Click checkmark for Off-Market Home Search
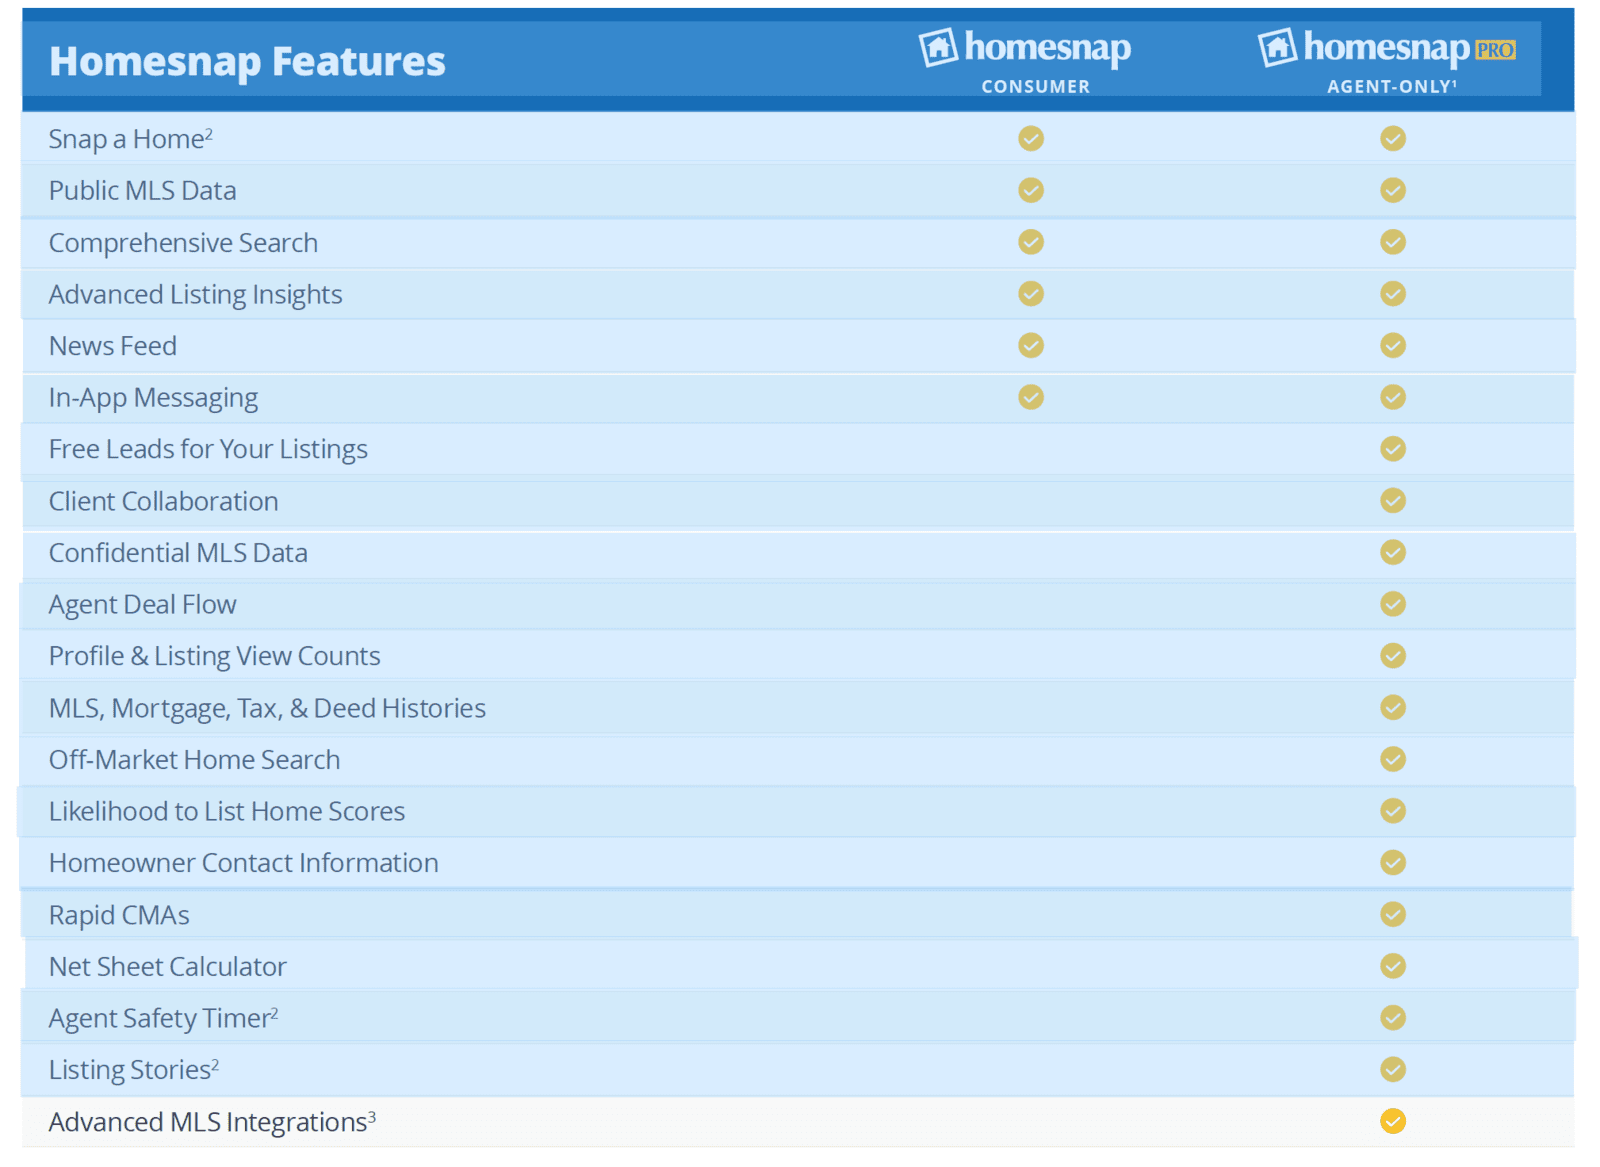Viewport: 1600px width, 1167px height. 1393,759
